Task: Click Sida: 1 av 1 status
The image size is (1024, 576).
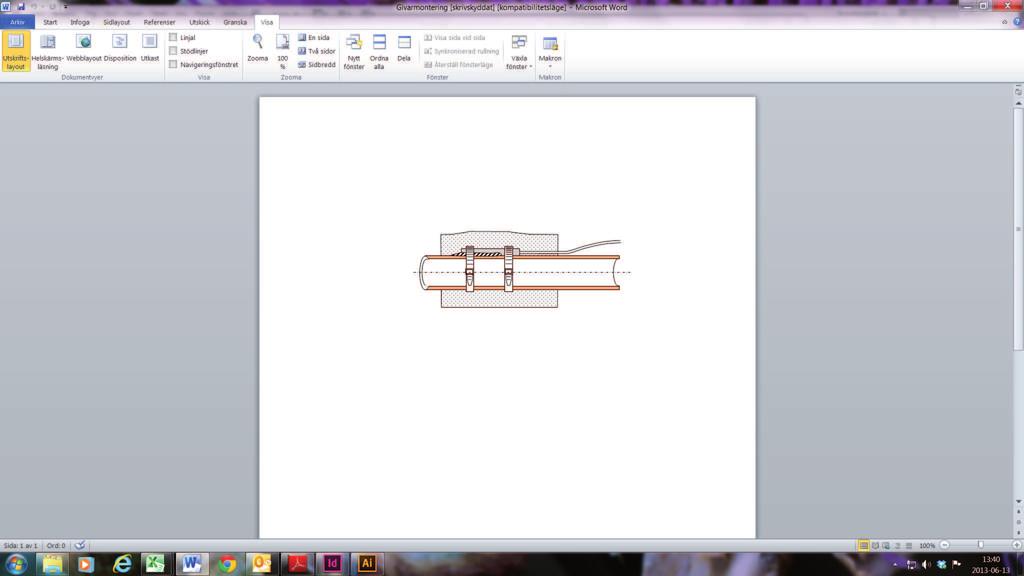Action: [20, 545]
